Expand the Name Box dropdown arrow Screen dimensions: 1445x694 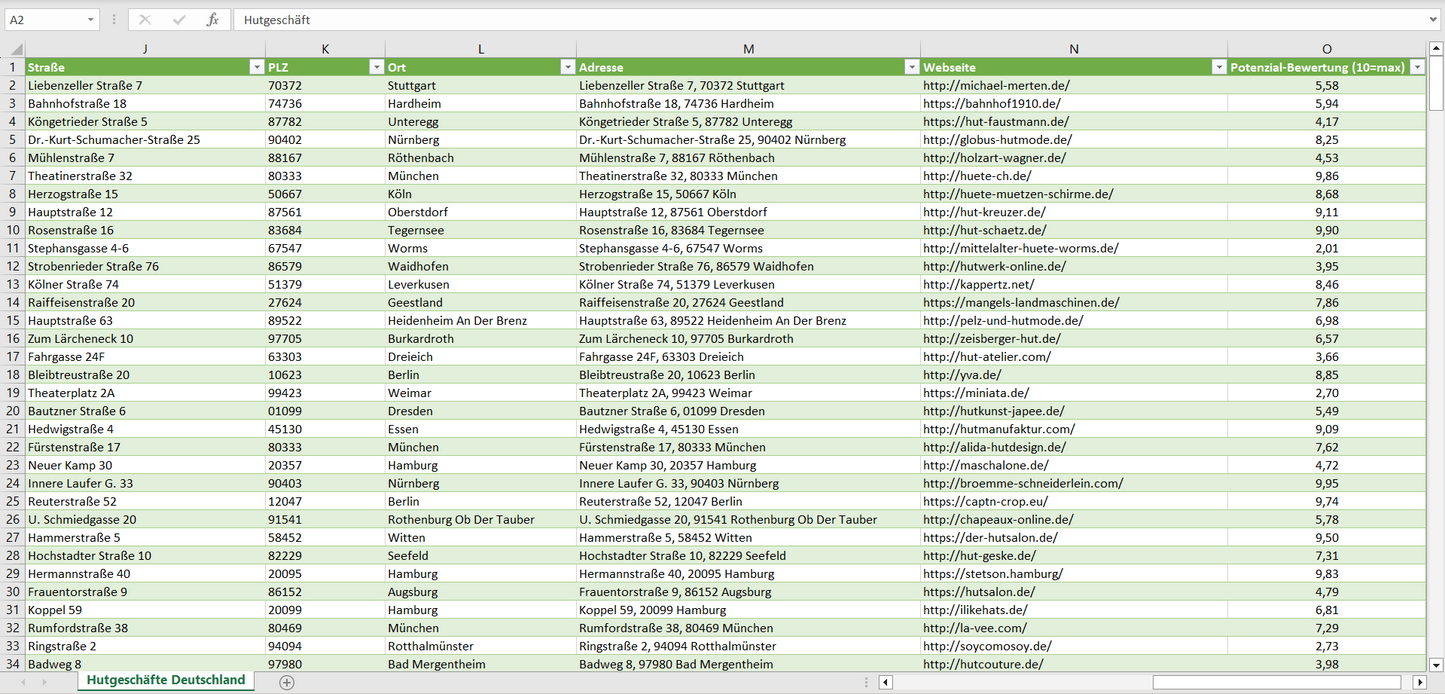click(x=91, y=20)
